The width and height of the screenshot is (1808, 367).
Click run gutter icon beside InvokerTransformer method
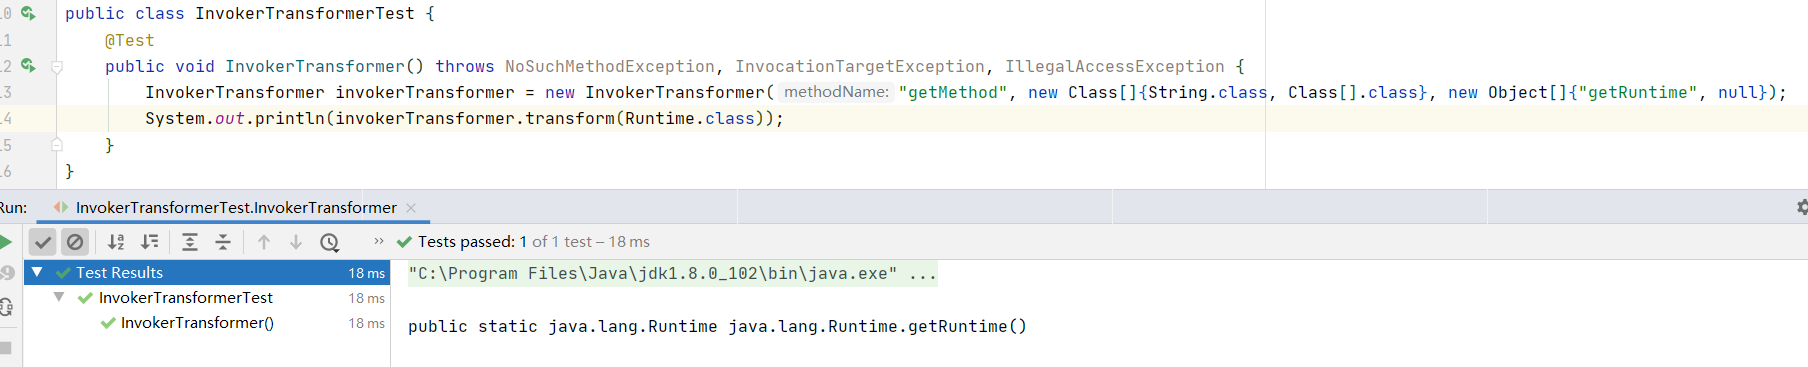coord(28,65)
